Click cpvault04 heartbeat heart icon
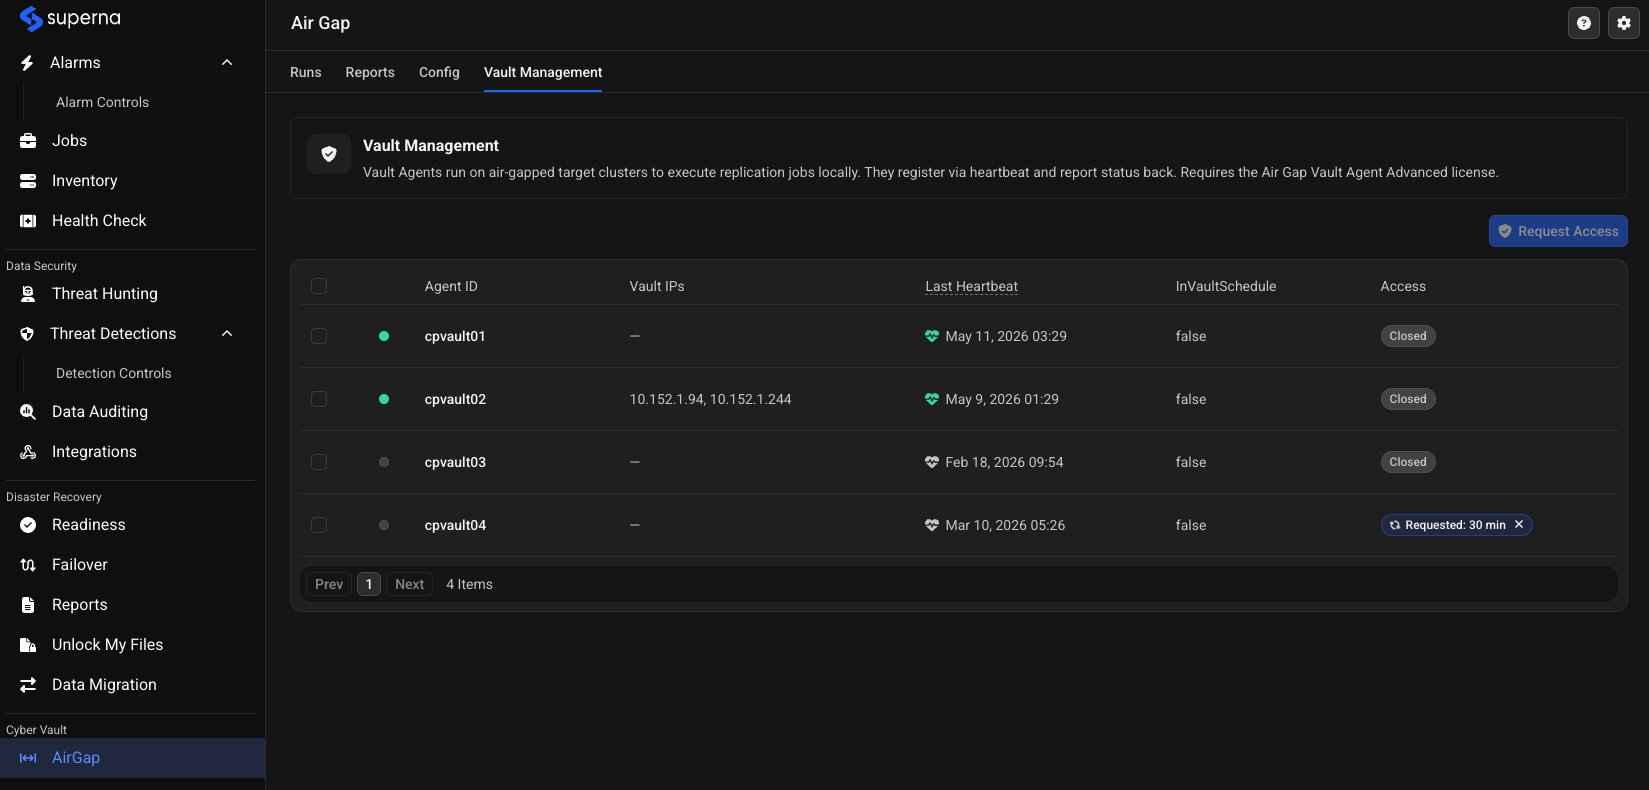Screen dimensions: 1649x790 coord(932,525)
